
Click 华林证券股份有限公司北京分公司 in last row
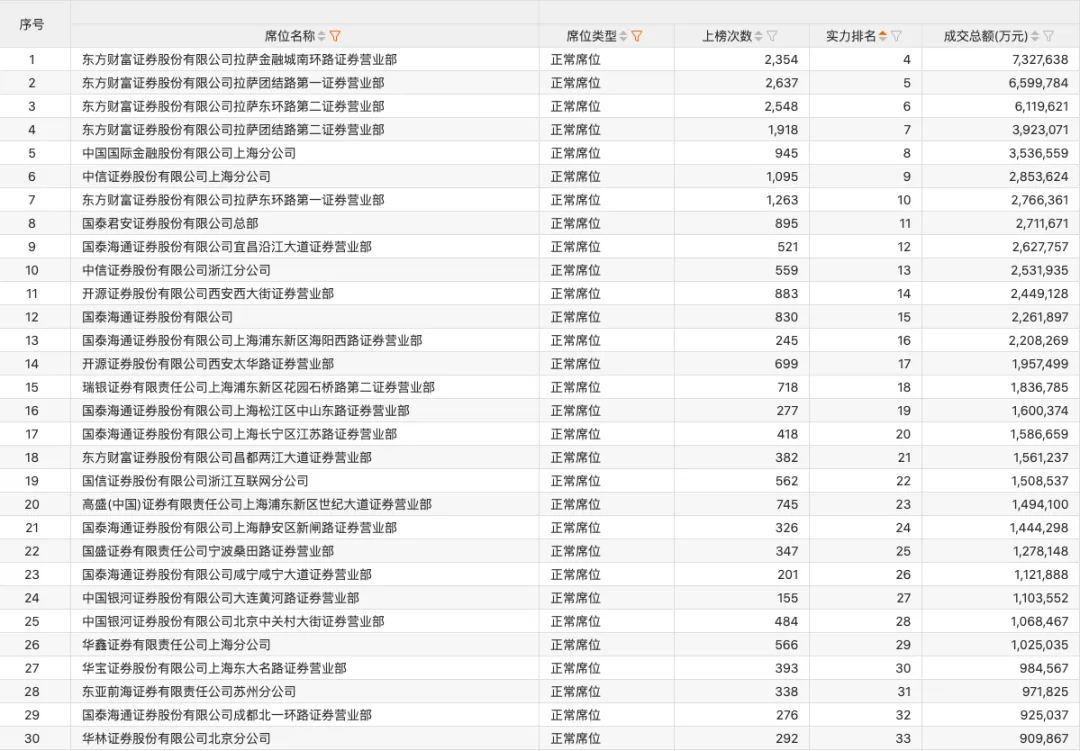[x=176, y=738]
